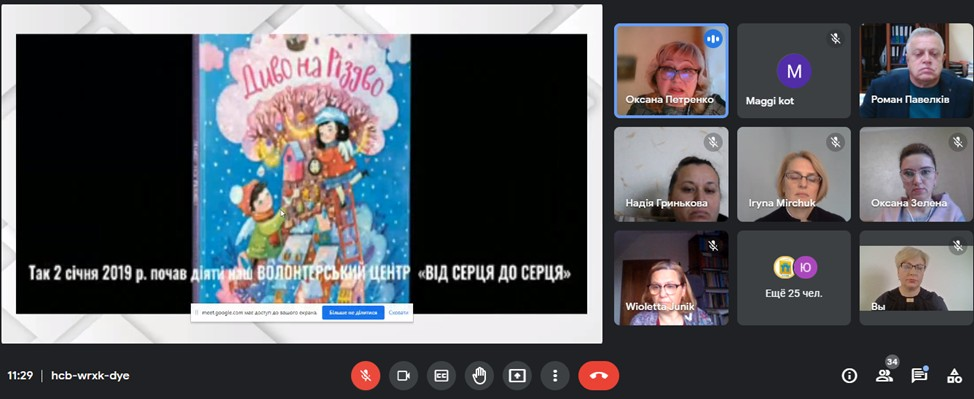Click the Maggi kot participant tile
The height and width of the screenshot is (399, 974).
[794, 71]
